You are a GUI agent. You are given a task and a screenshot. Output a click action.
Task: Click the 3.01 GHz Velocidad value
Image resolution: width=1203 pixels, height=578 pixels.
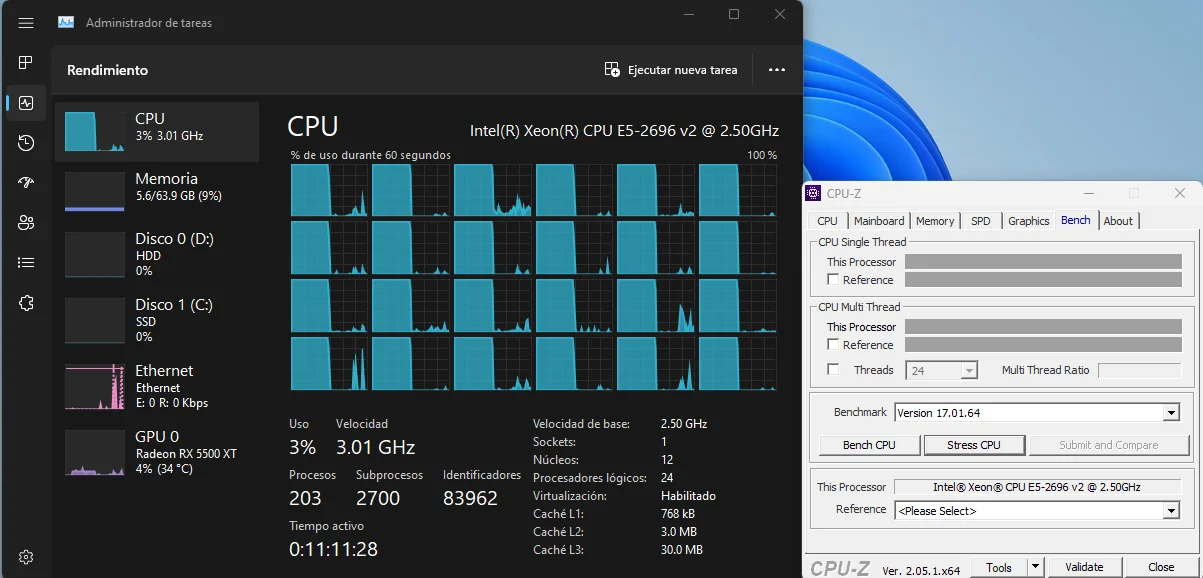point(375,447)
